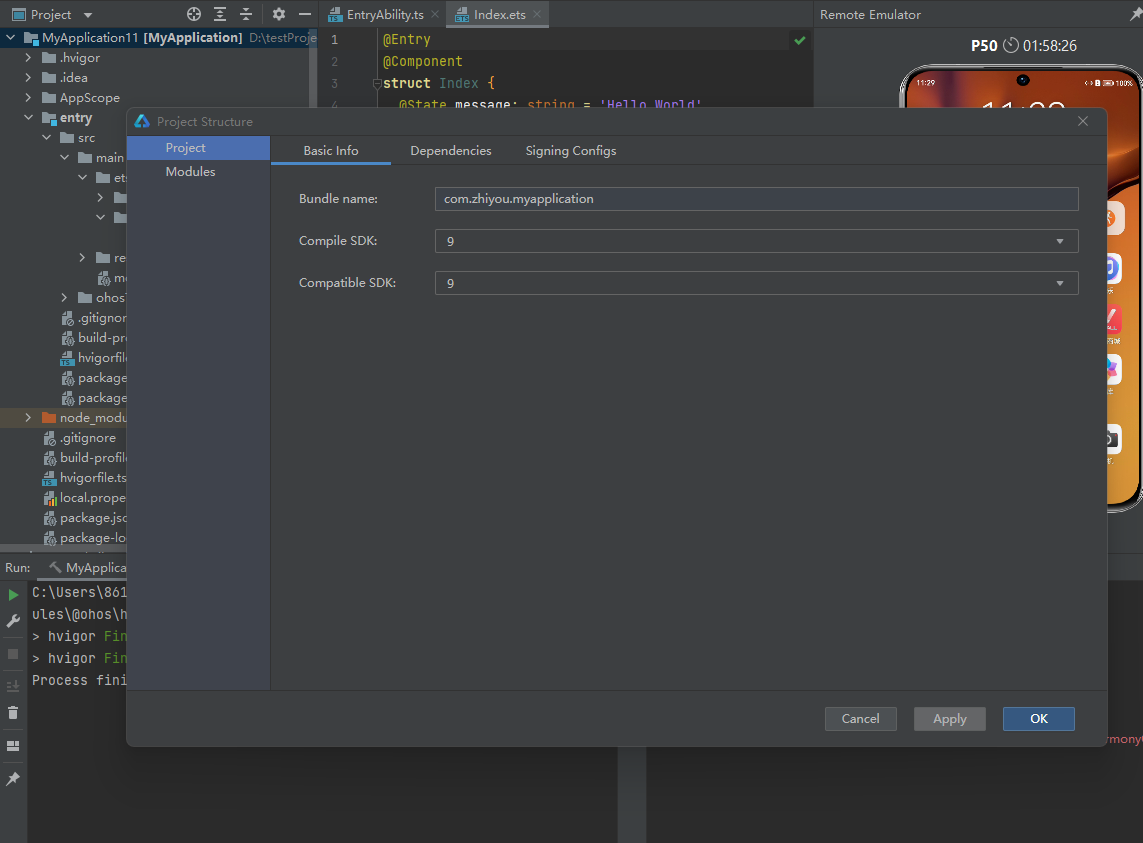Click the Remote Emulator panel title
This screenshot has height=843, width=1143.
pyautogui.click(x=870, y=15)
